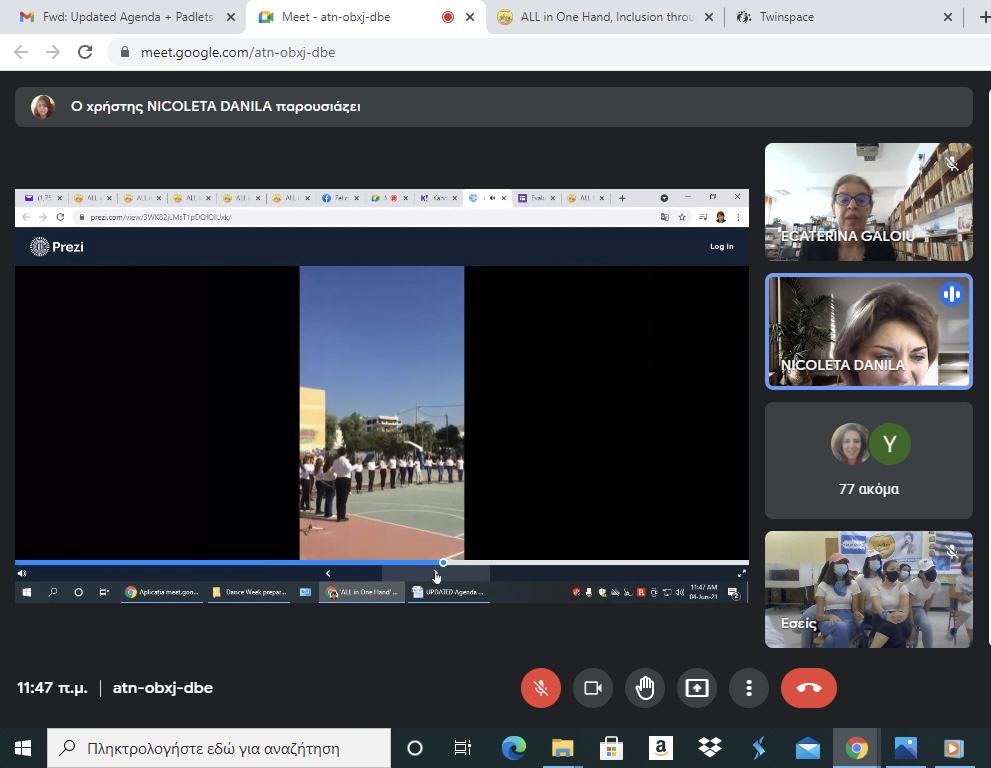The width and height of the screenshot is (991, 768).
Task: Select NICOLETA DANILA video tile
Action: (868, 331)
